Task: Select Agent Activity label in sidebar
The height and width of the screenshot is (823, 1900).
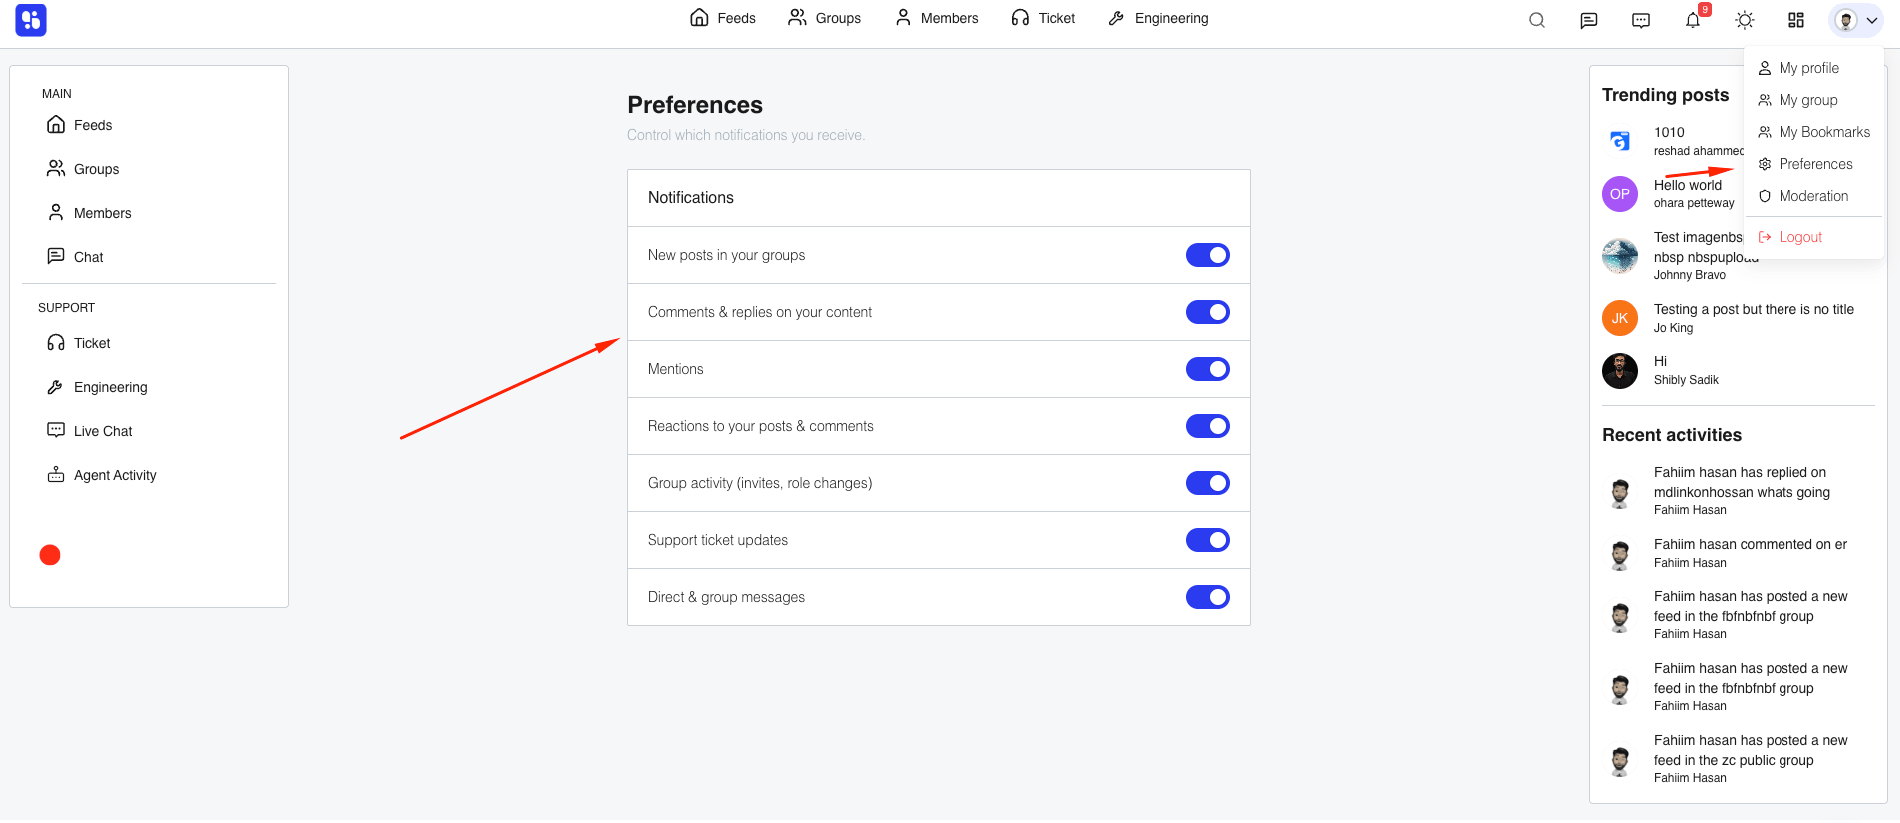Action: (x=115, y=475)
